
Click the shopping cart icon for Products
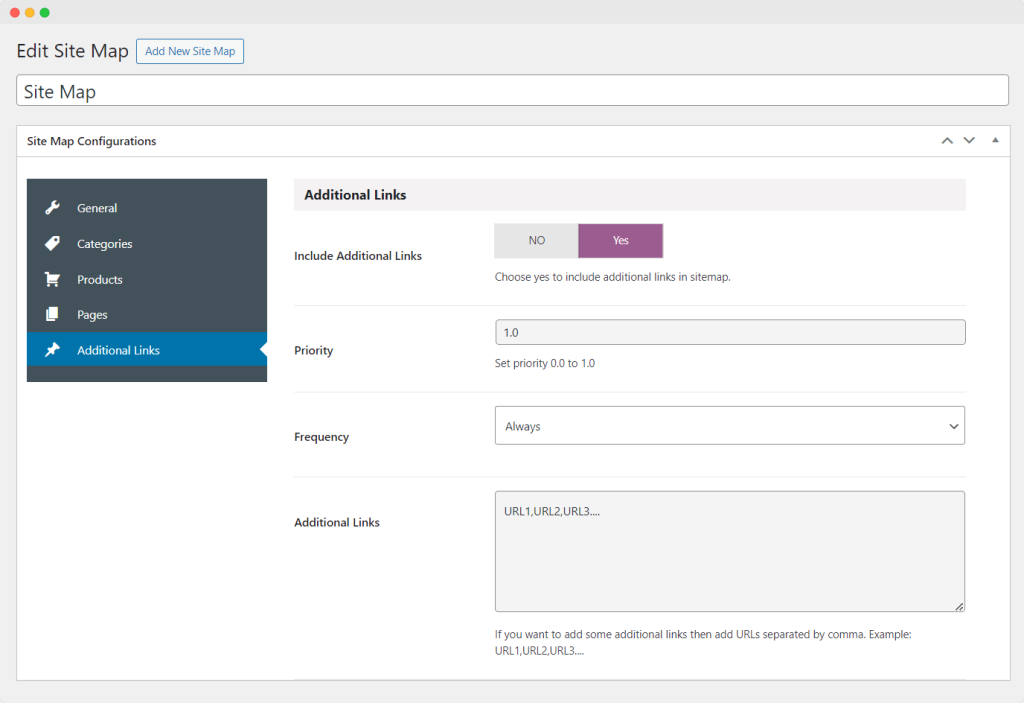[52, 280]
